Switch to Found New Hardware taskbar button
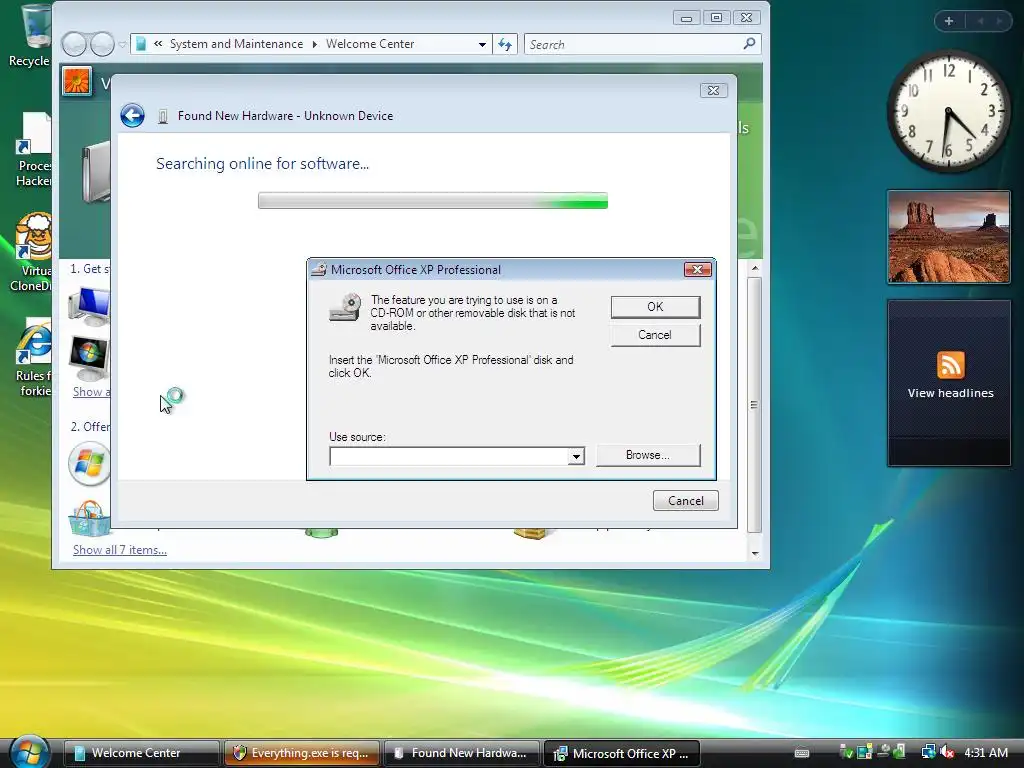The image size is (1024, 768). tap(462, 753)
